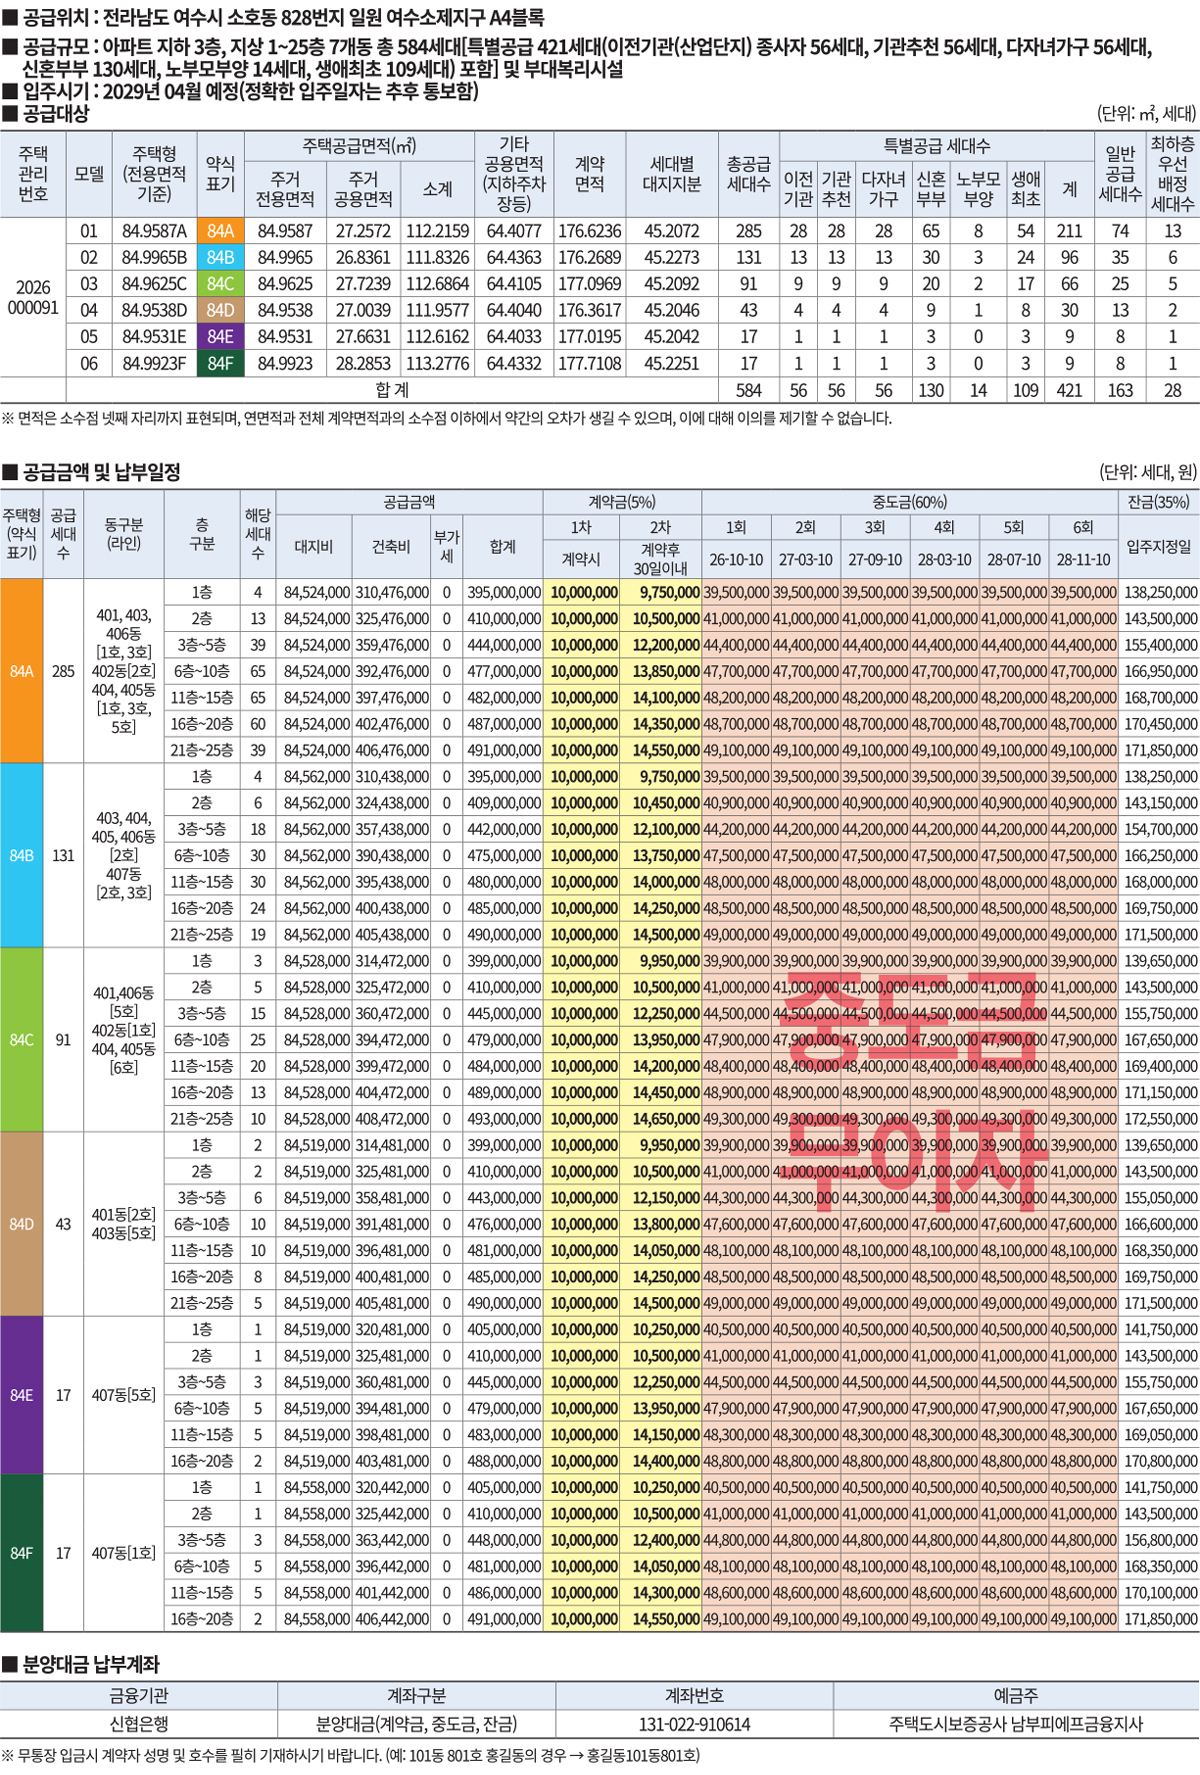Click the blue 84B label in the top table
This screenshot has width=1200, height=1775.
point(220,258)
